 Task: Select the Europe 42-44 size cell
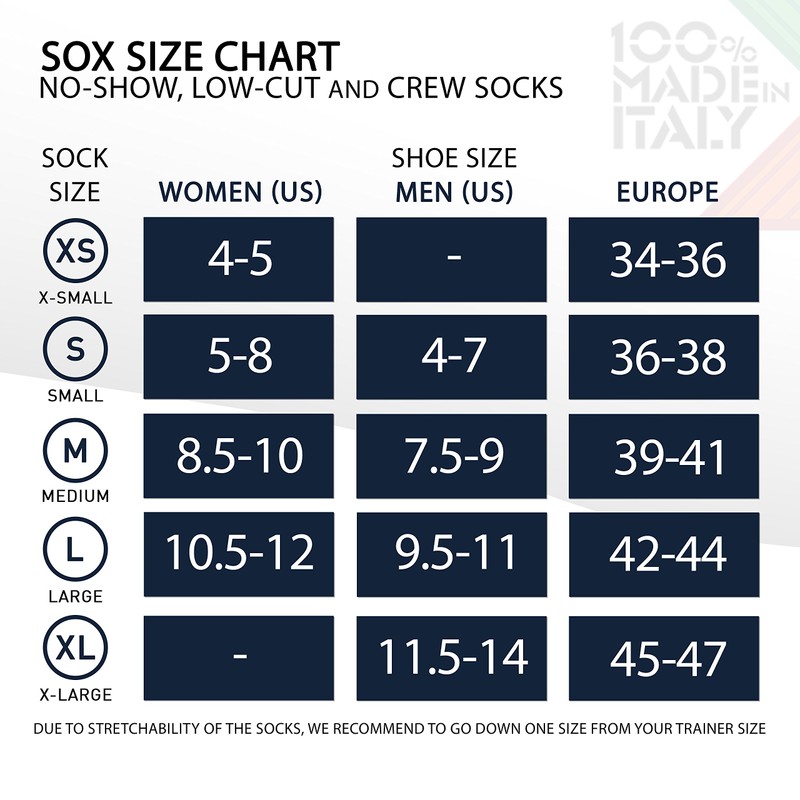click(667, 555)
